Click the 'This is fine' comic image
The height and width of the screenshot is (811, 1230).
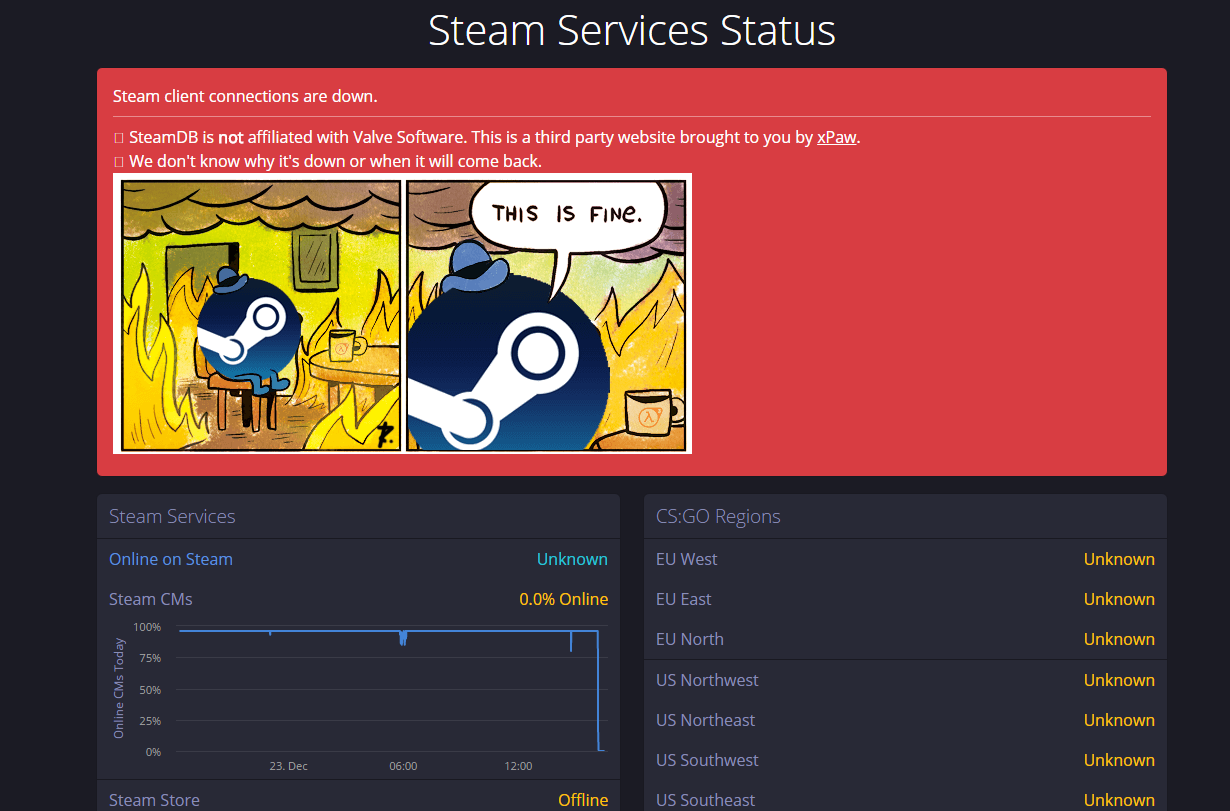(x=403, y=313)
